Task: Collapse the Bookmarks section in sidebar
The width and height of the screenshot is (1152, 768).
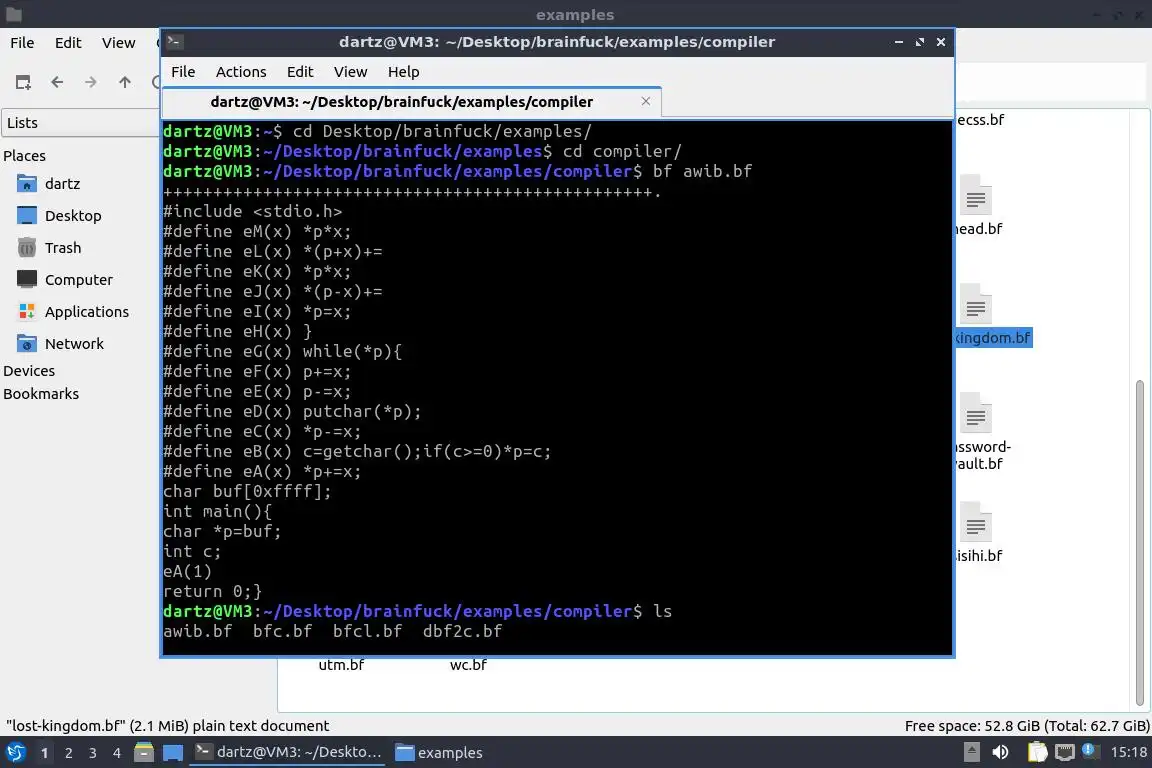Action: tap(41, 394)
